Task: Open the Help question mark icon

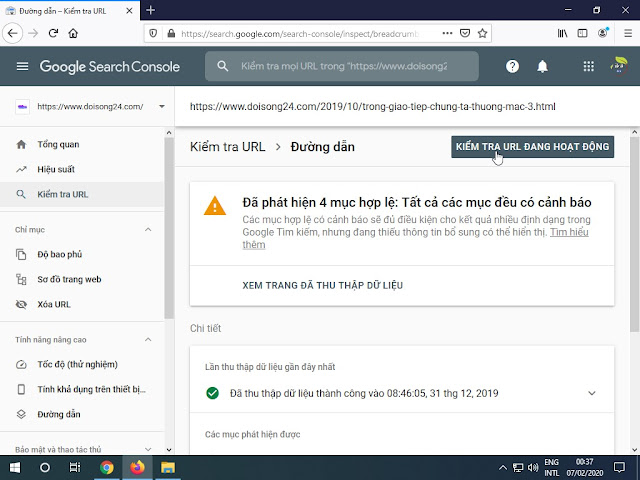Action: tap(512, 66)
